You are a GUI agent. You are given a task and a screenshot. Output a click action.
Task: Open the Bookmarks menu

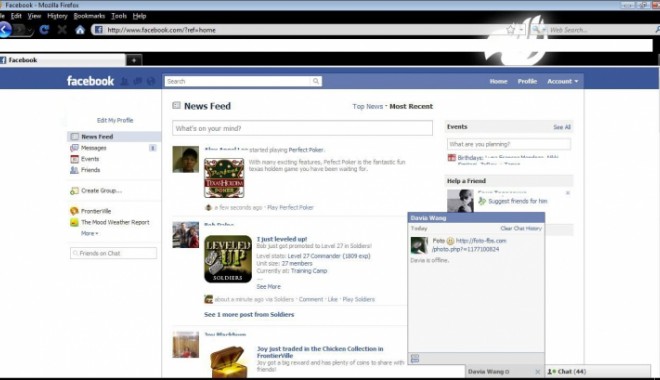[x=89, y=16]
